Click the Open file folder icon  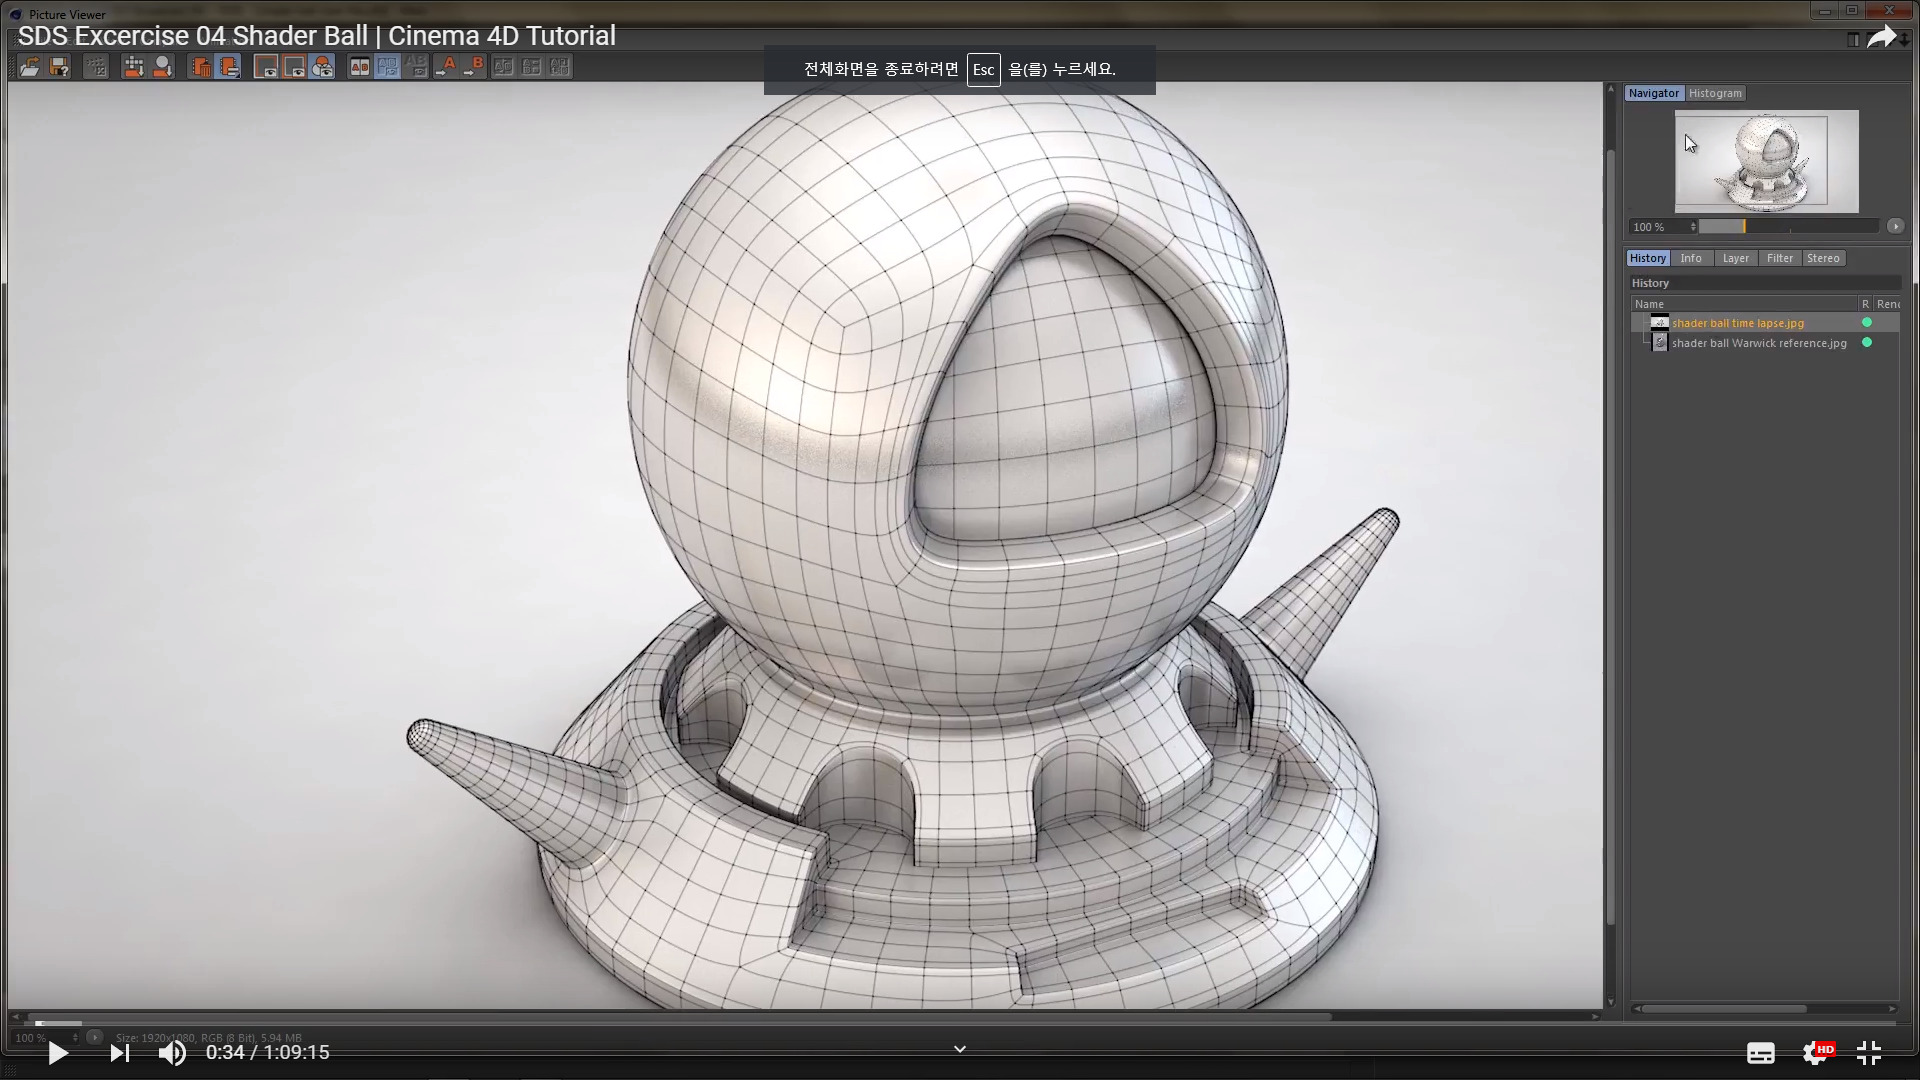click(x=30, y=67)
